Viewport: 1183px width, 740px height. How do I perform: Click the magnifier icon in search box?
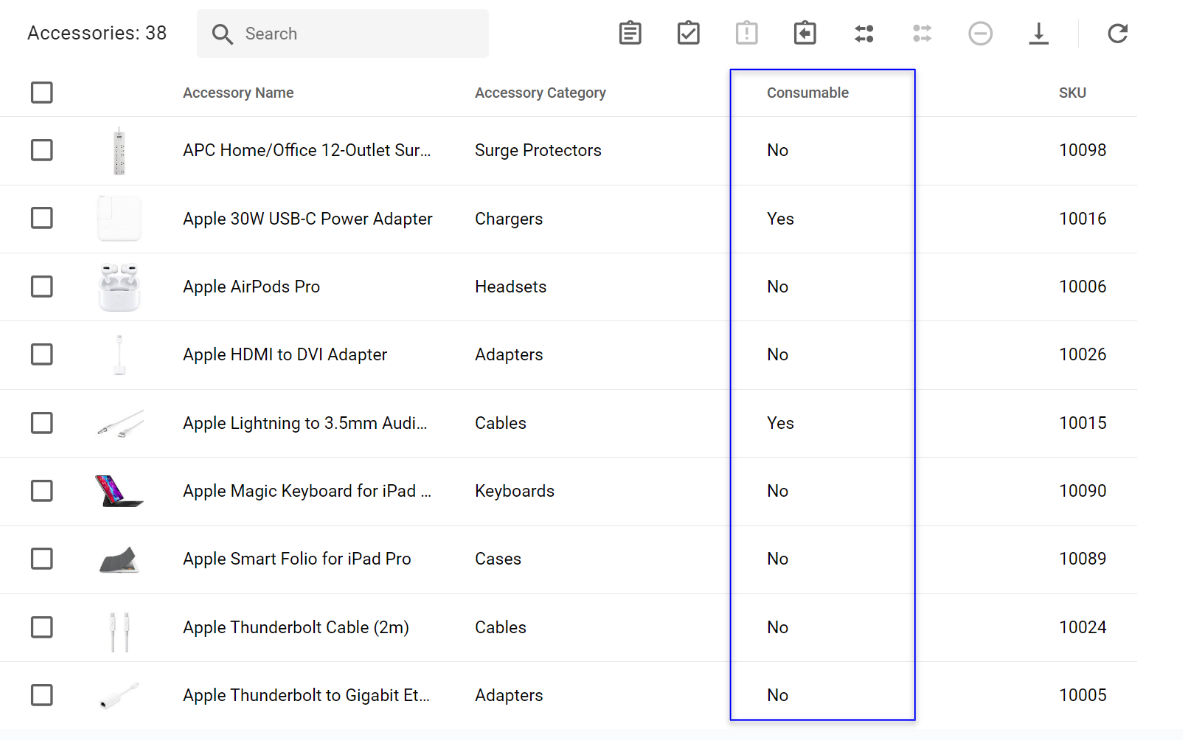(223, 34)
